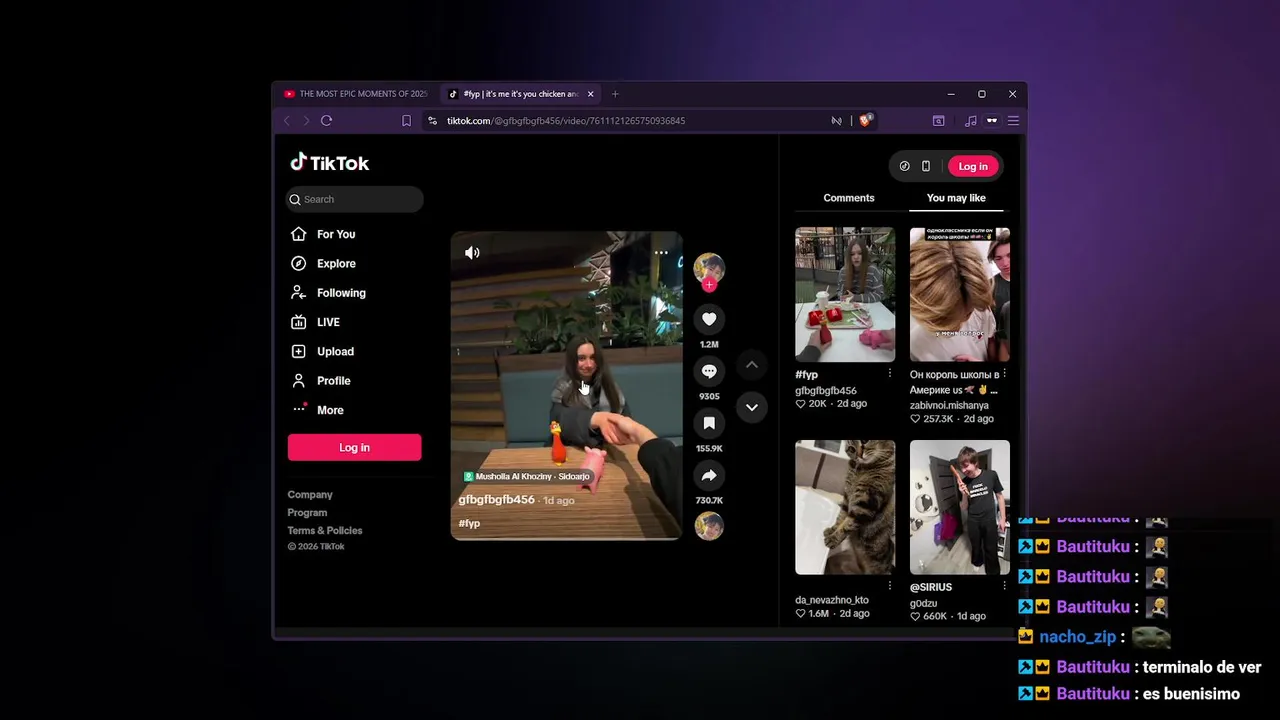Click g0dzu username
This screenshot has height=720, width=1280.
click(x=922, y=604)
